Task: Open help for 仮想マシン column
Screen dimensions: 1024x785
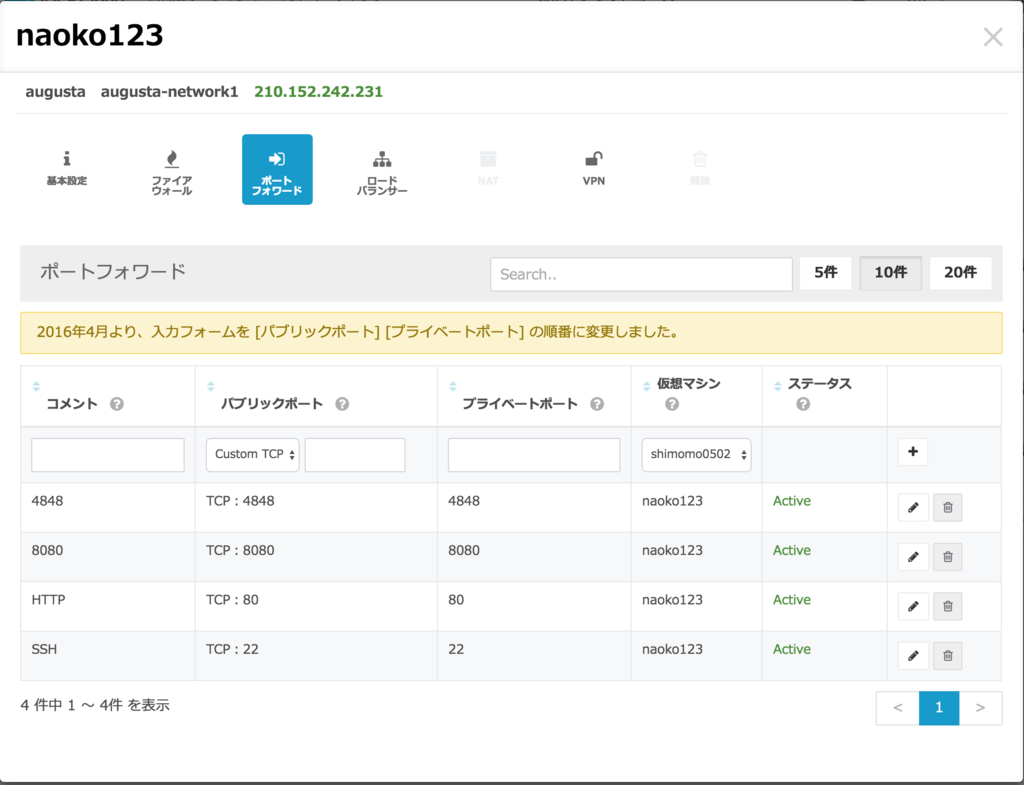Action: (x=672, y=404)
